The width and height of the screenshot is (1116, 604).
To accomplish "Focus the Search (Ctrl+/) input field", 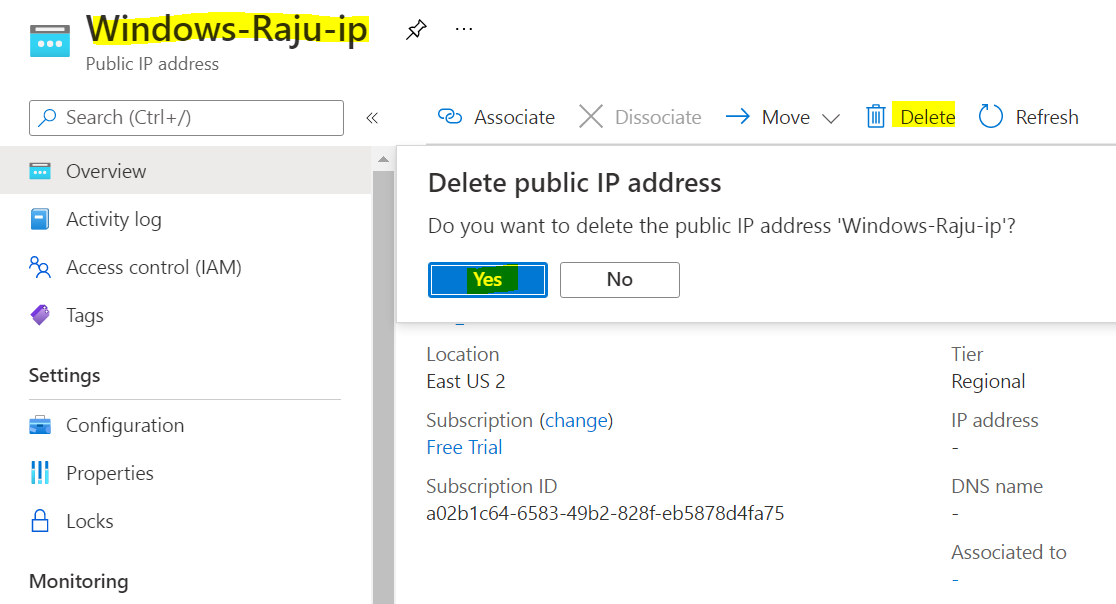I will 186,117.
